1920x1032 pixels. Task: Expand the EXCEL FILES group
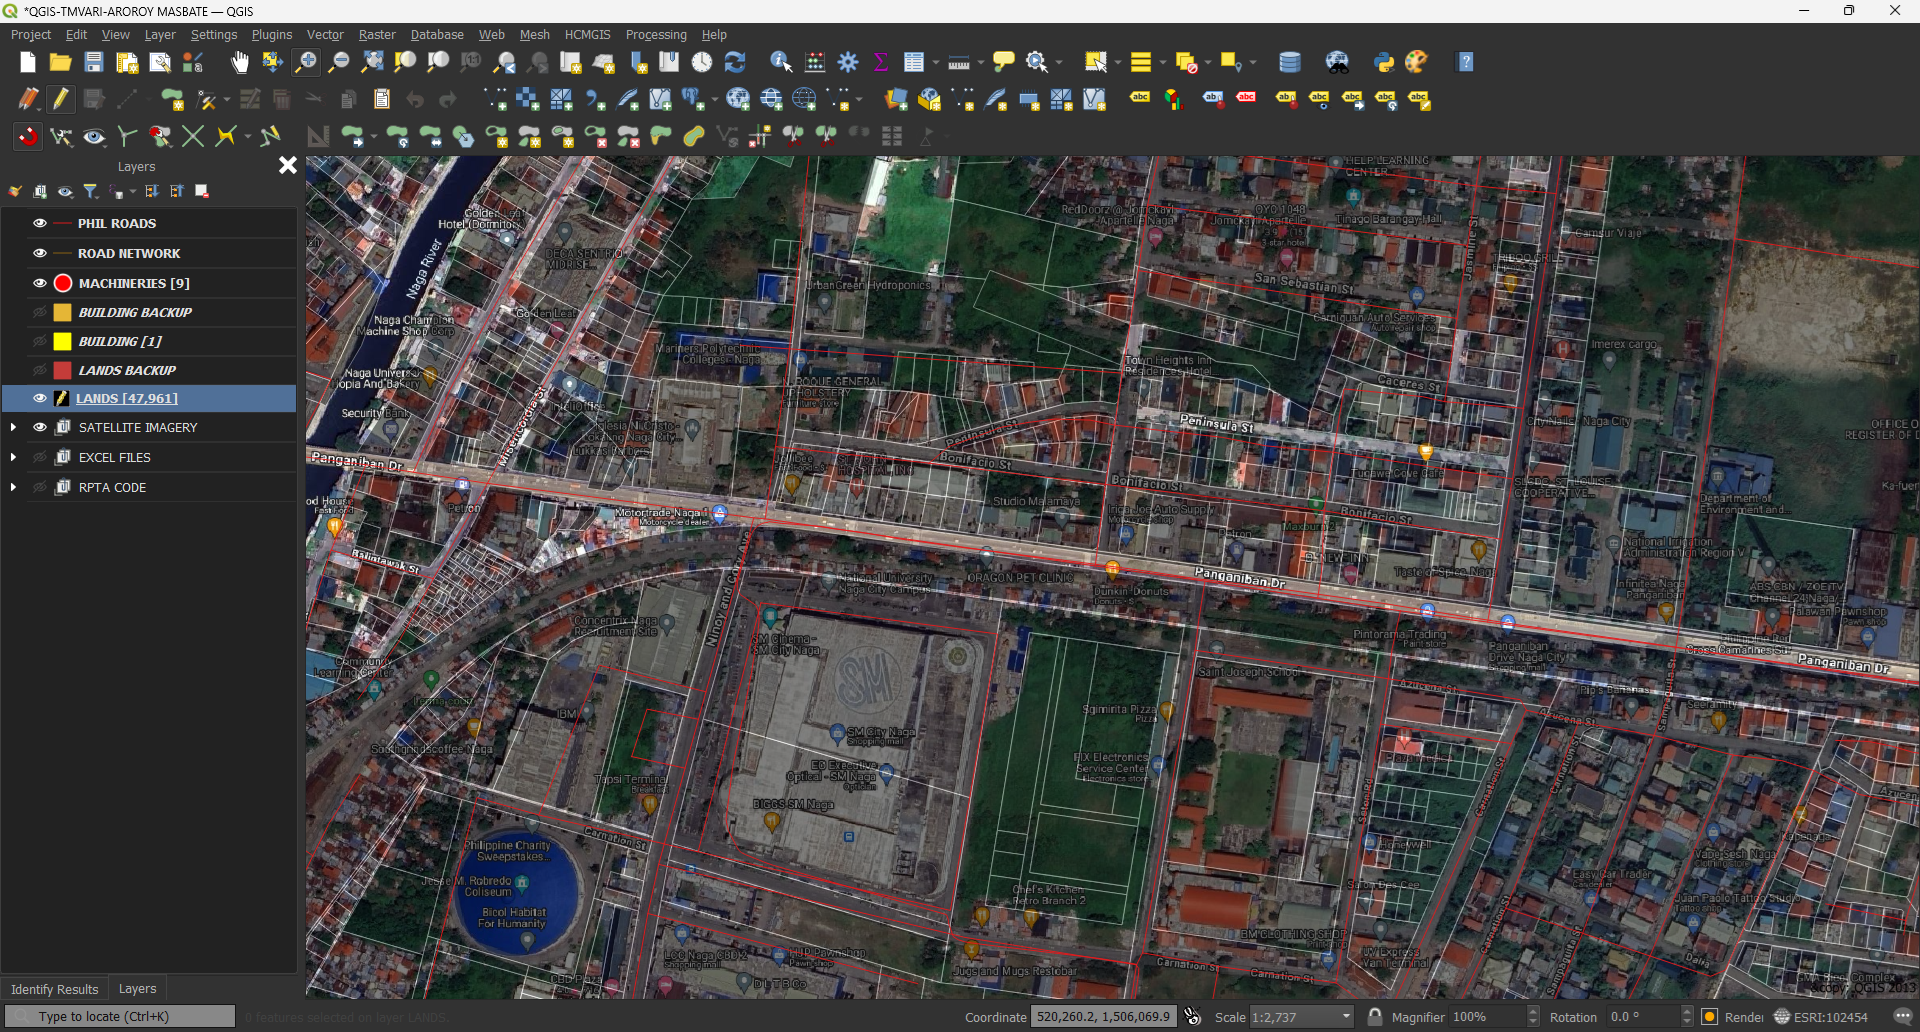13,457
